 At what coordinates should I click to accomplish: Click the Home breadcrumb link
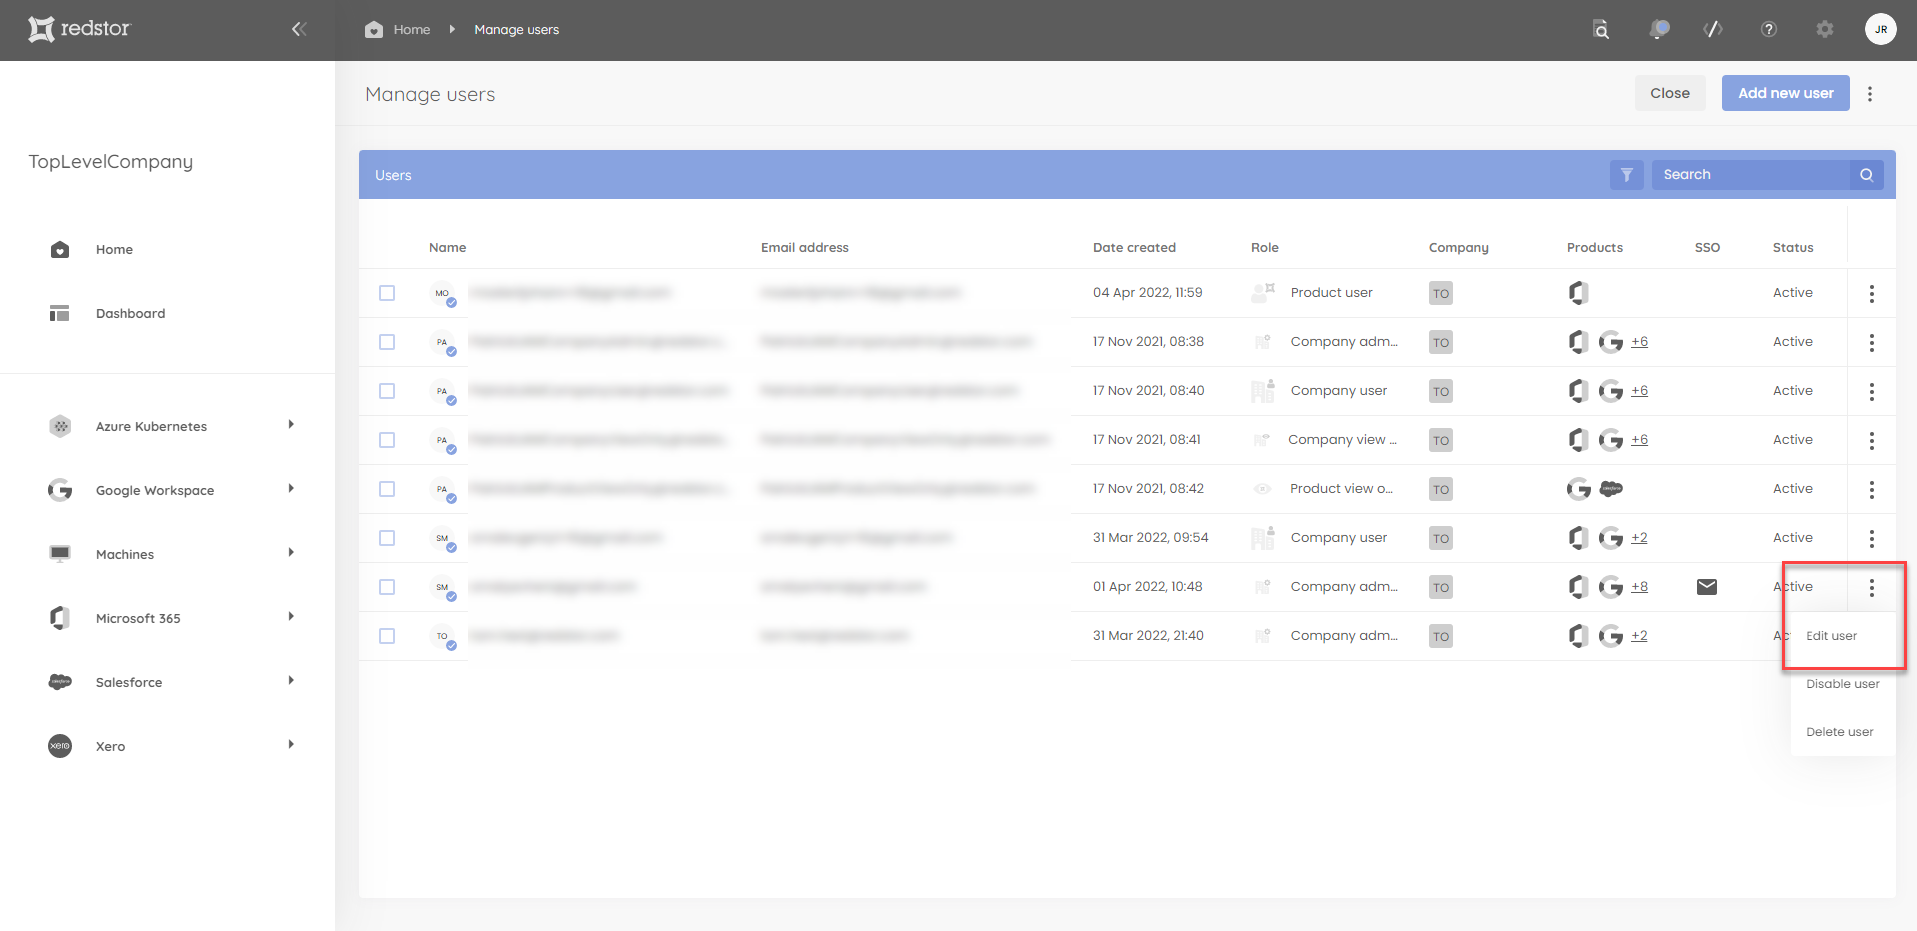point(412,30)
